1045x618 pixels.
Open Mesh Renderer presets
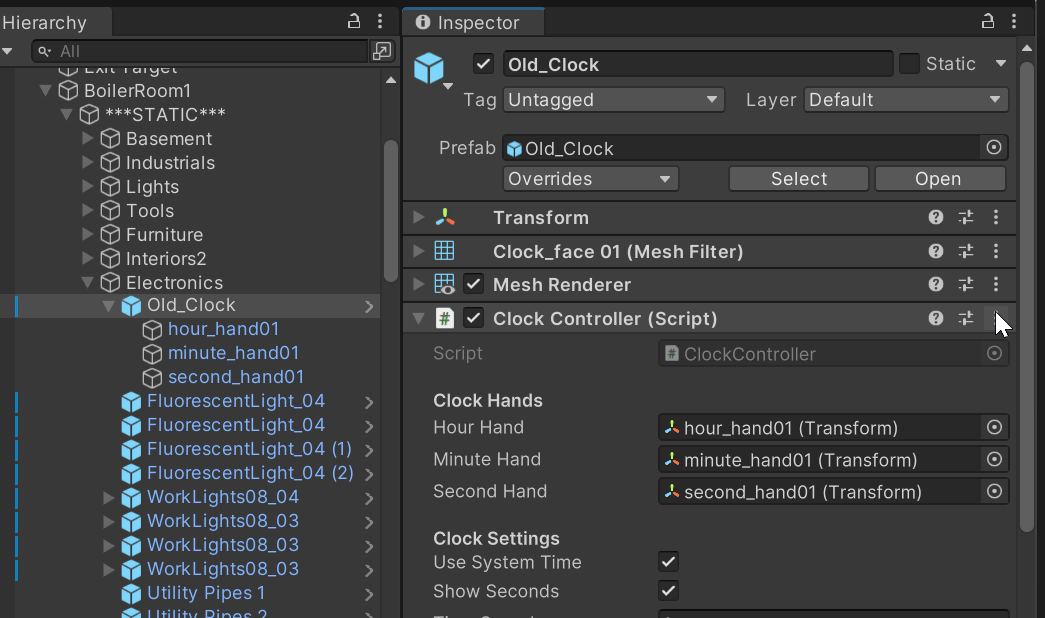pos(966,285)
